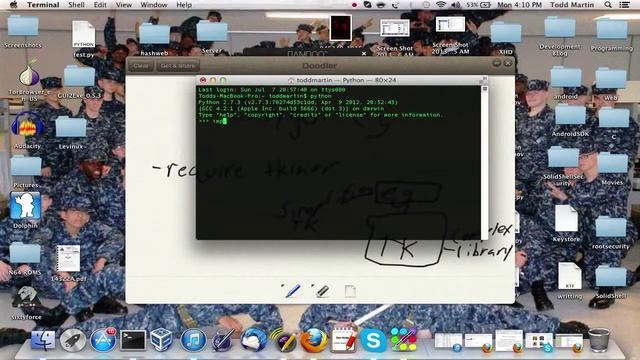
Task: Click the Mon 4:10 PM clock
Action: [519, 5]
